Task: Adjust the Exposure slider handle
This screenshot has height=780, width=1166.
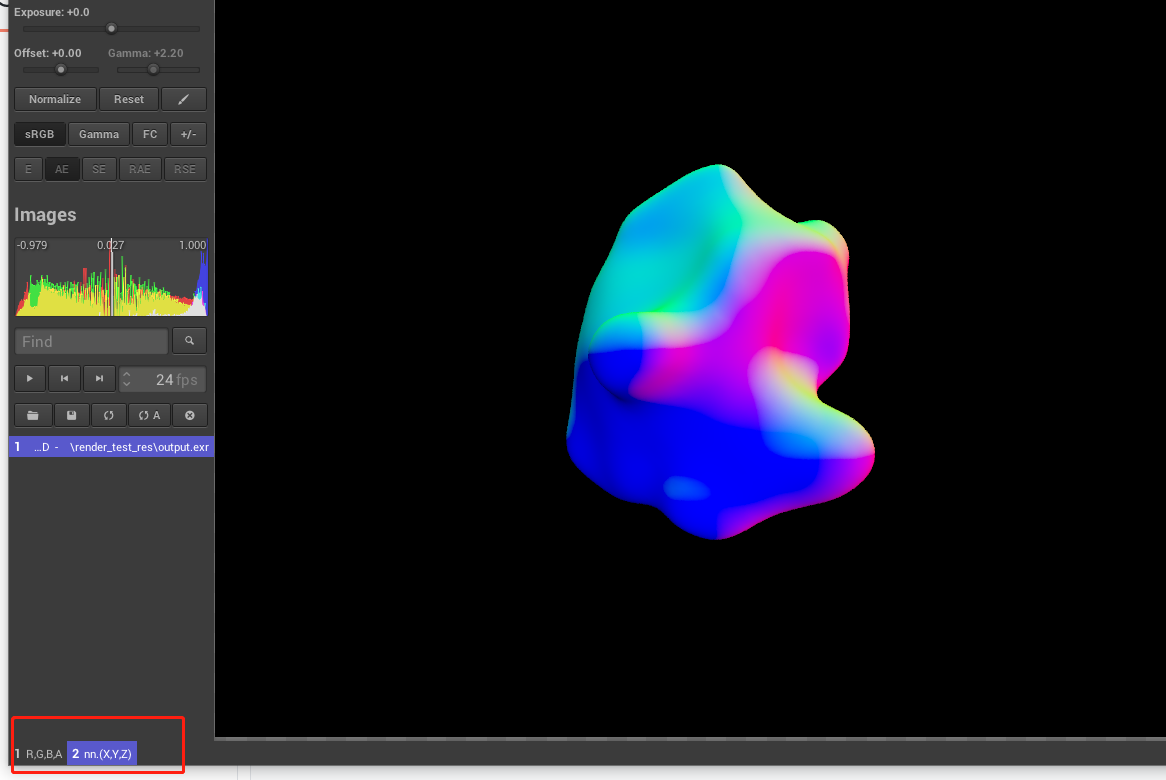Action: pyautogui.click(x=111, y=29)
